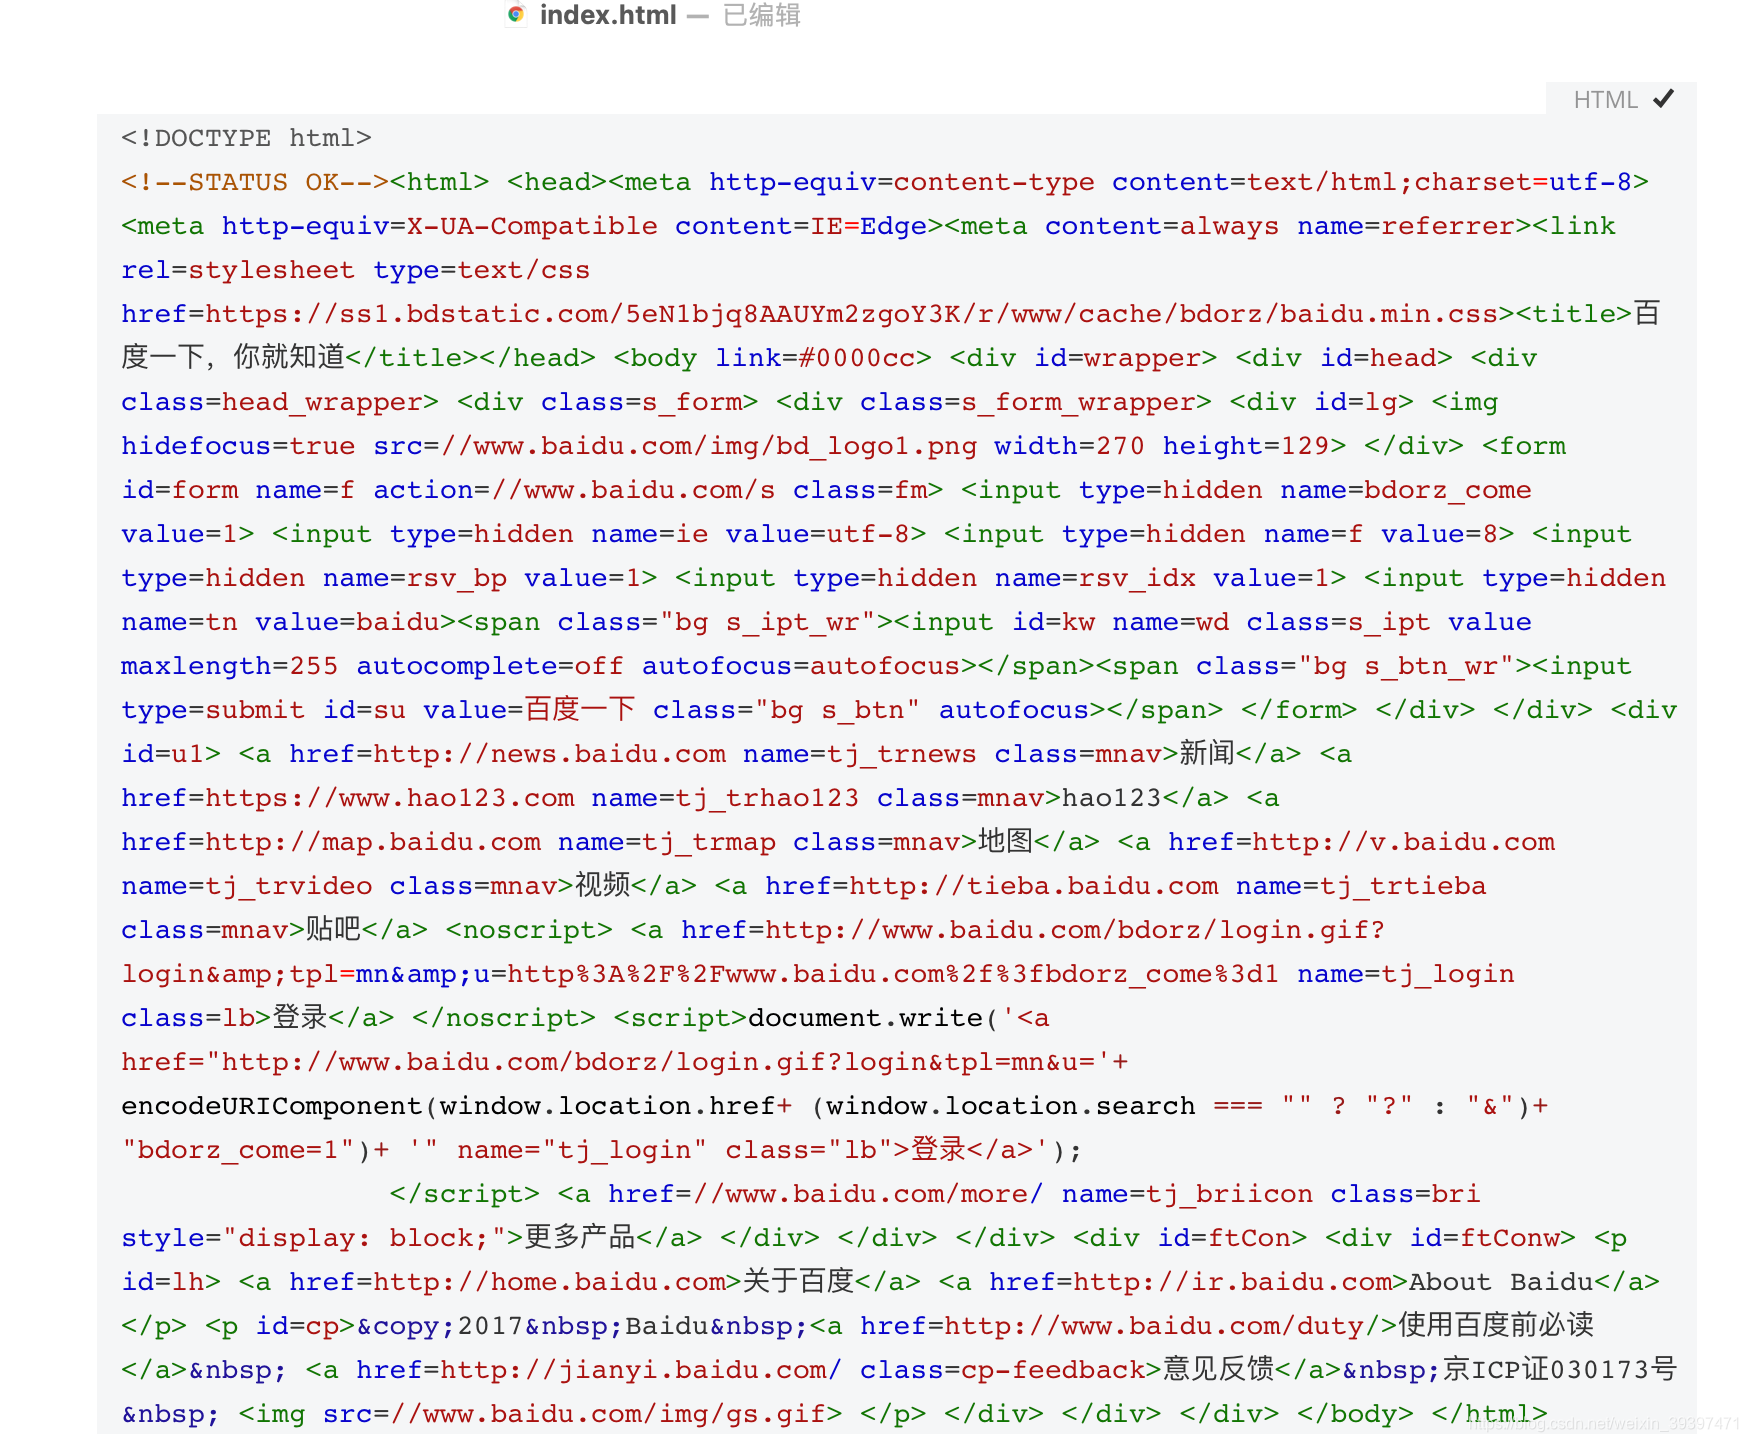
Task: Click the autocomplete=off attribute
Action: [x=490, y=666]
